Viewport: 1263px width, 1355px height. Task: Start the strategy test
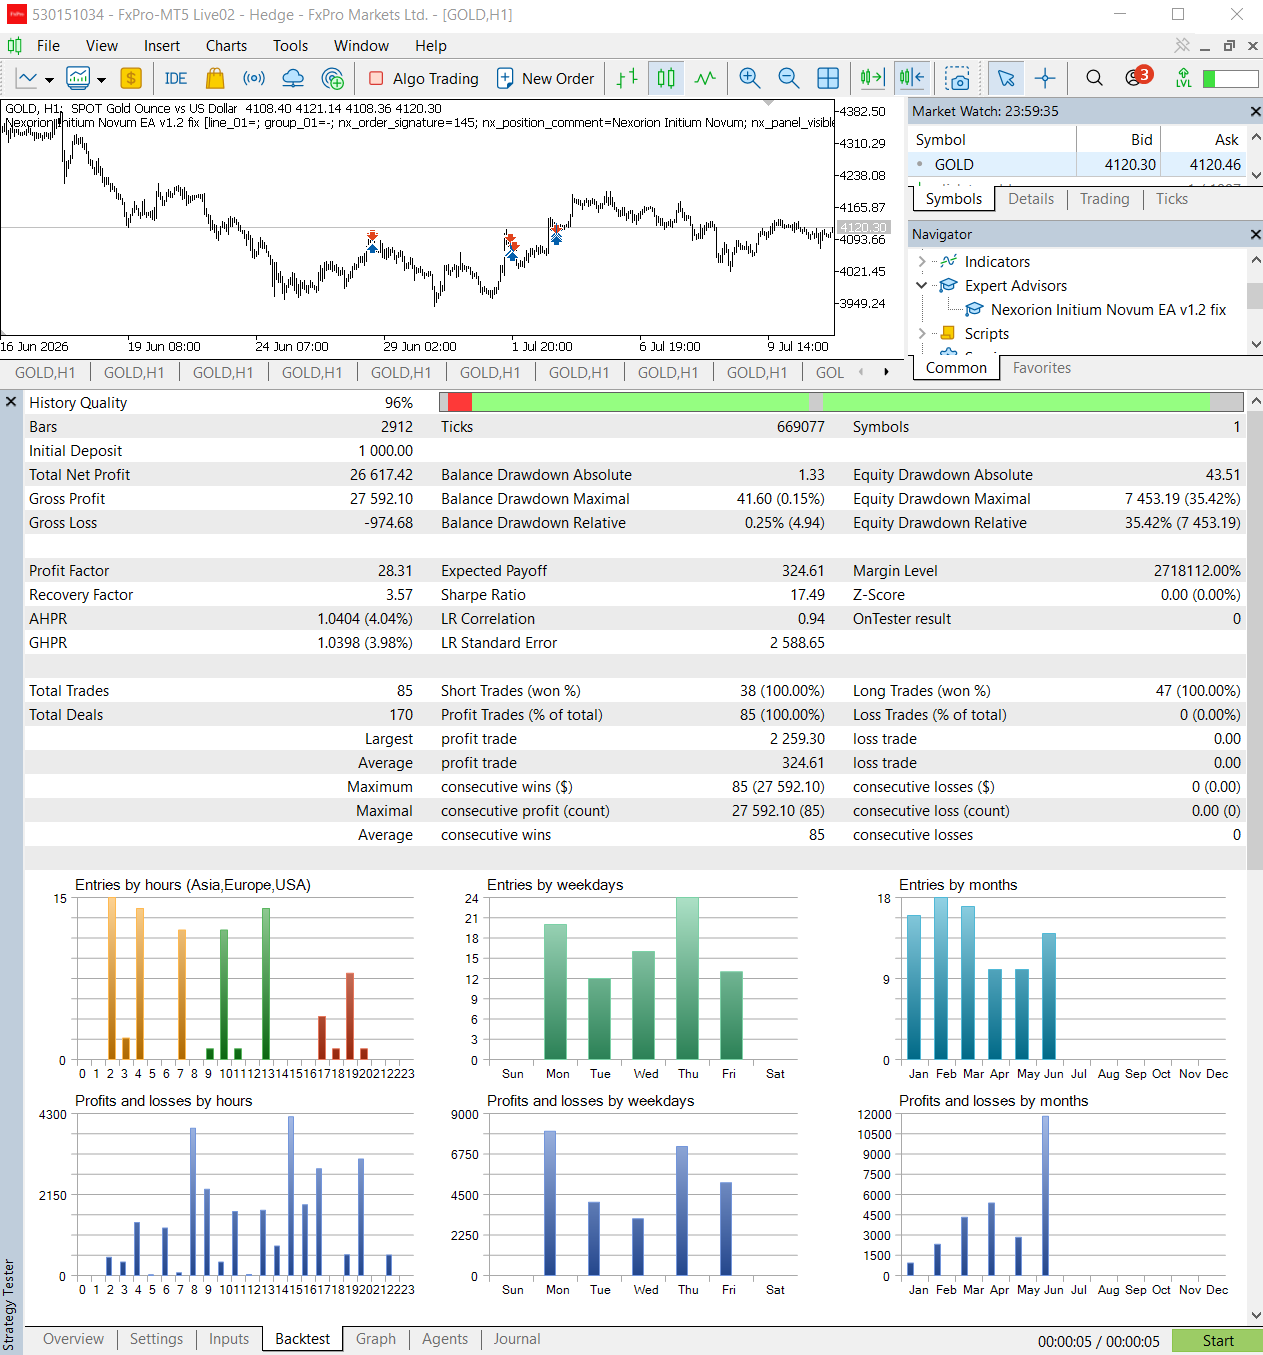tap(1217, 1341)
